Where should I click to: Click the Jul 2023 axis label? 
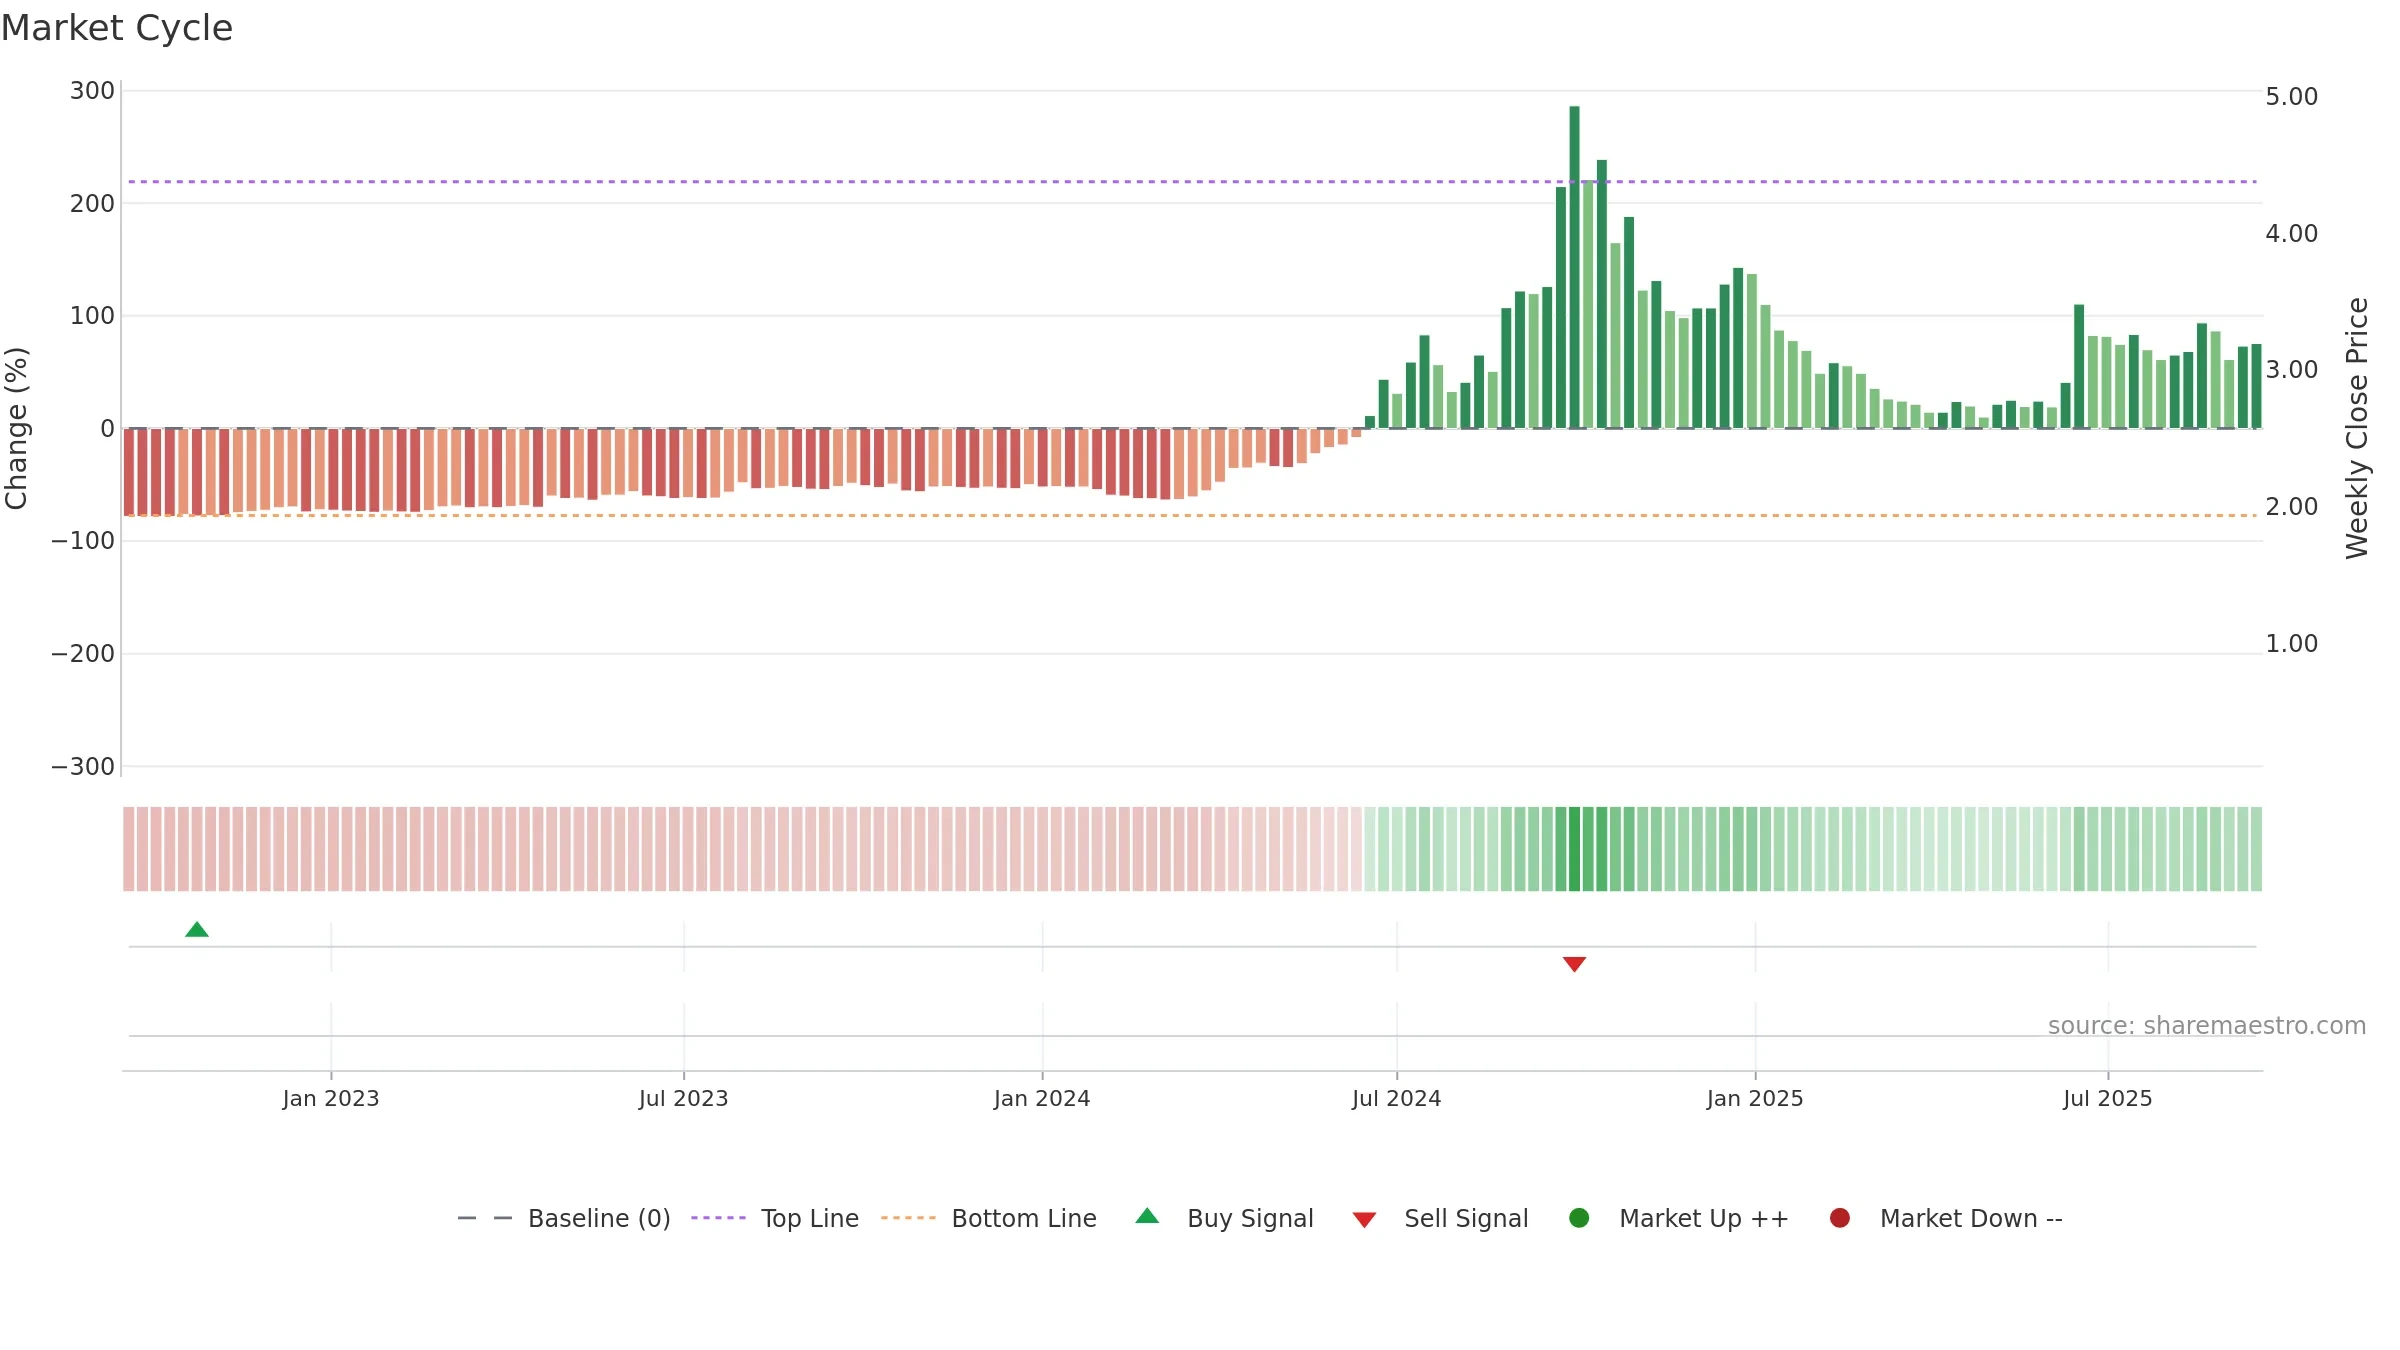pos(684,1098)
